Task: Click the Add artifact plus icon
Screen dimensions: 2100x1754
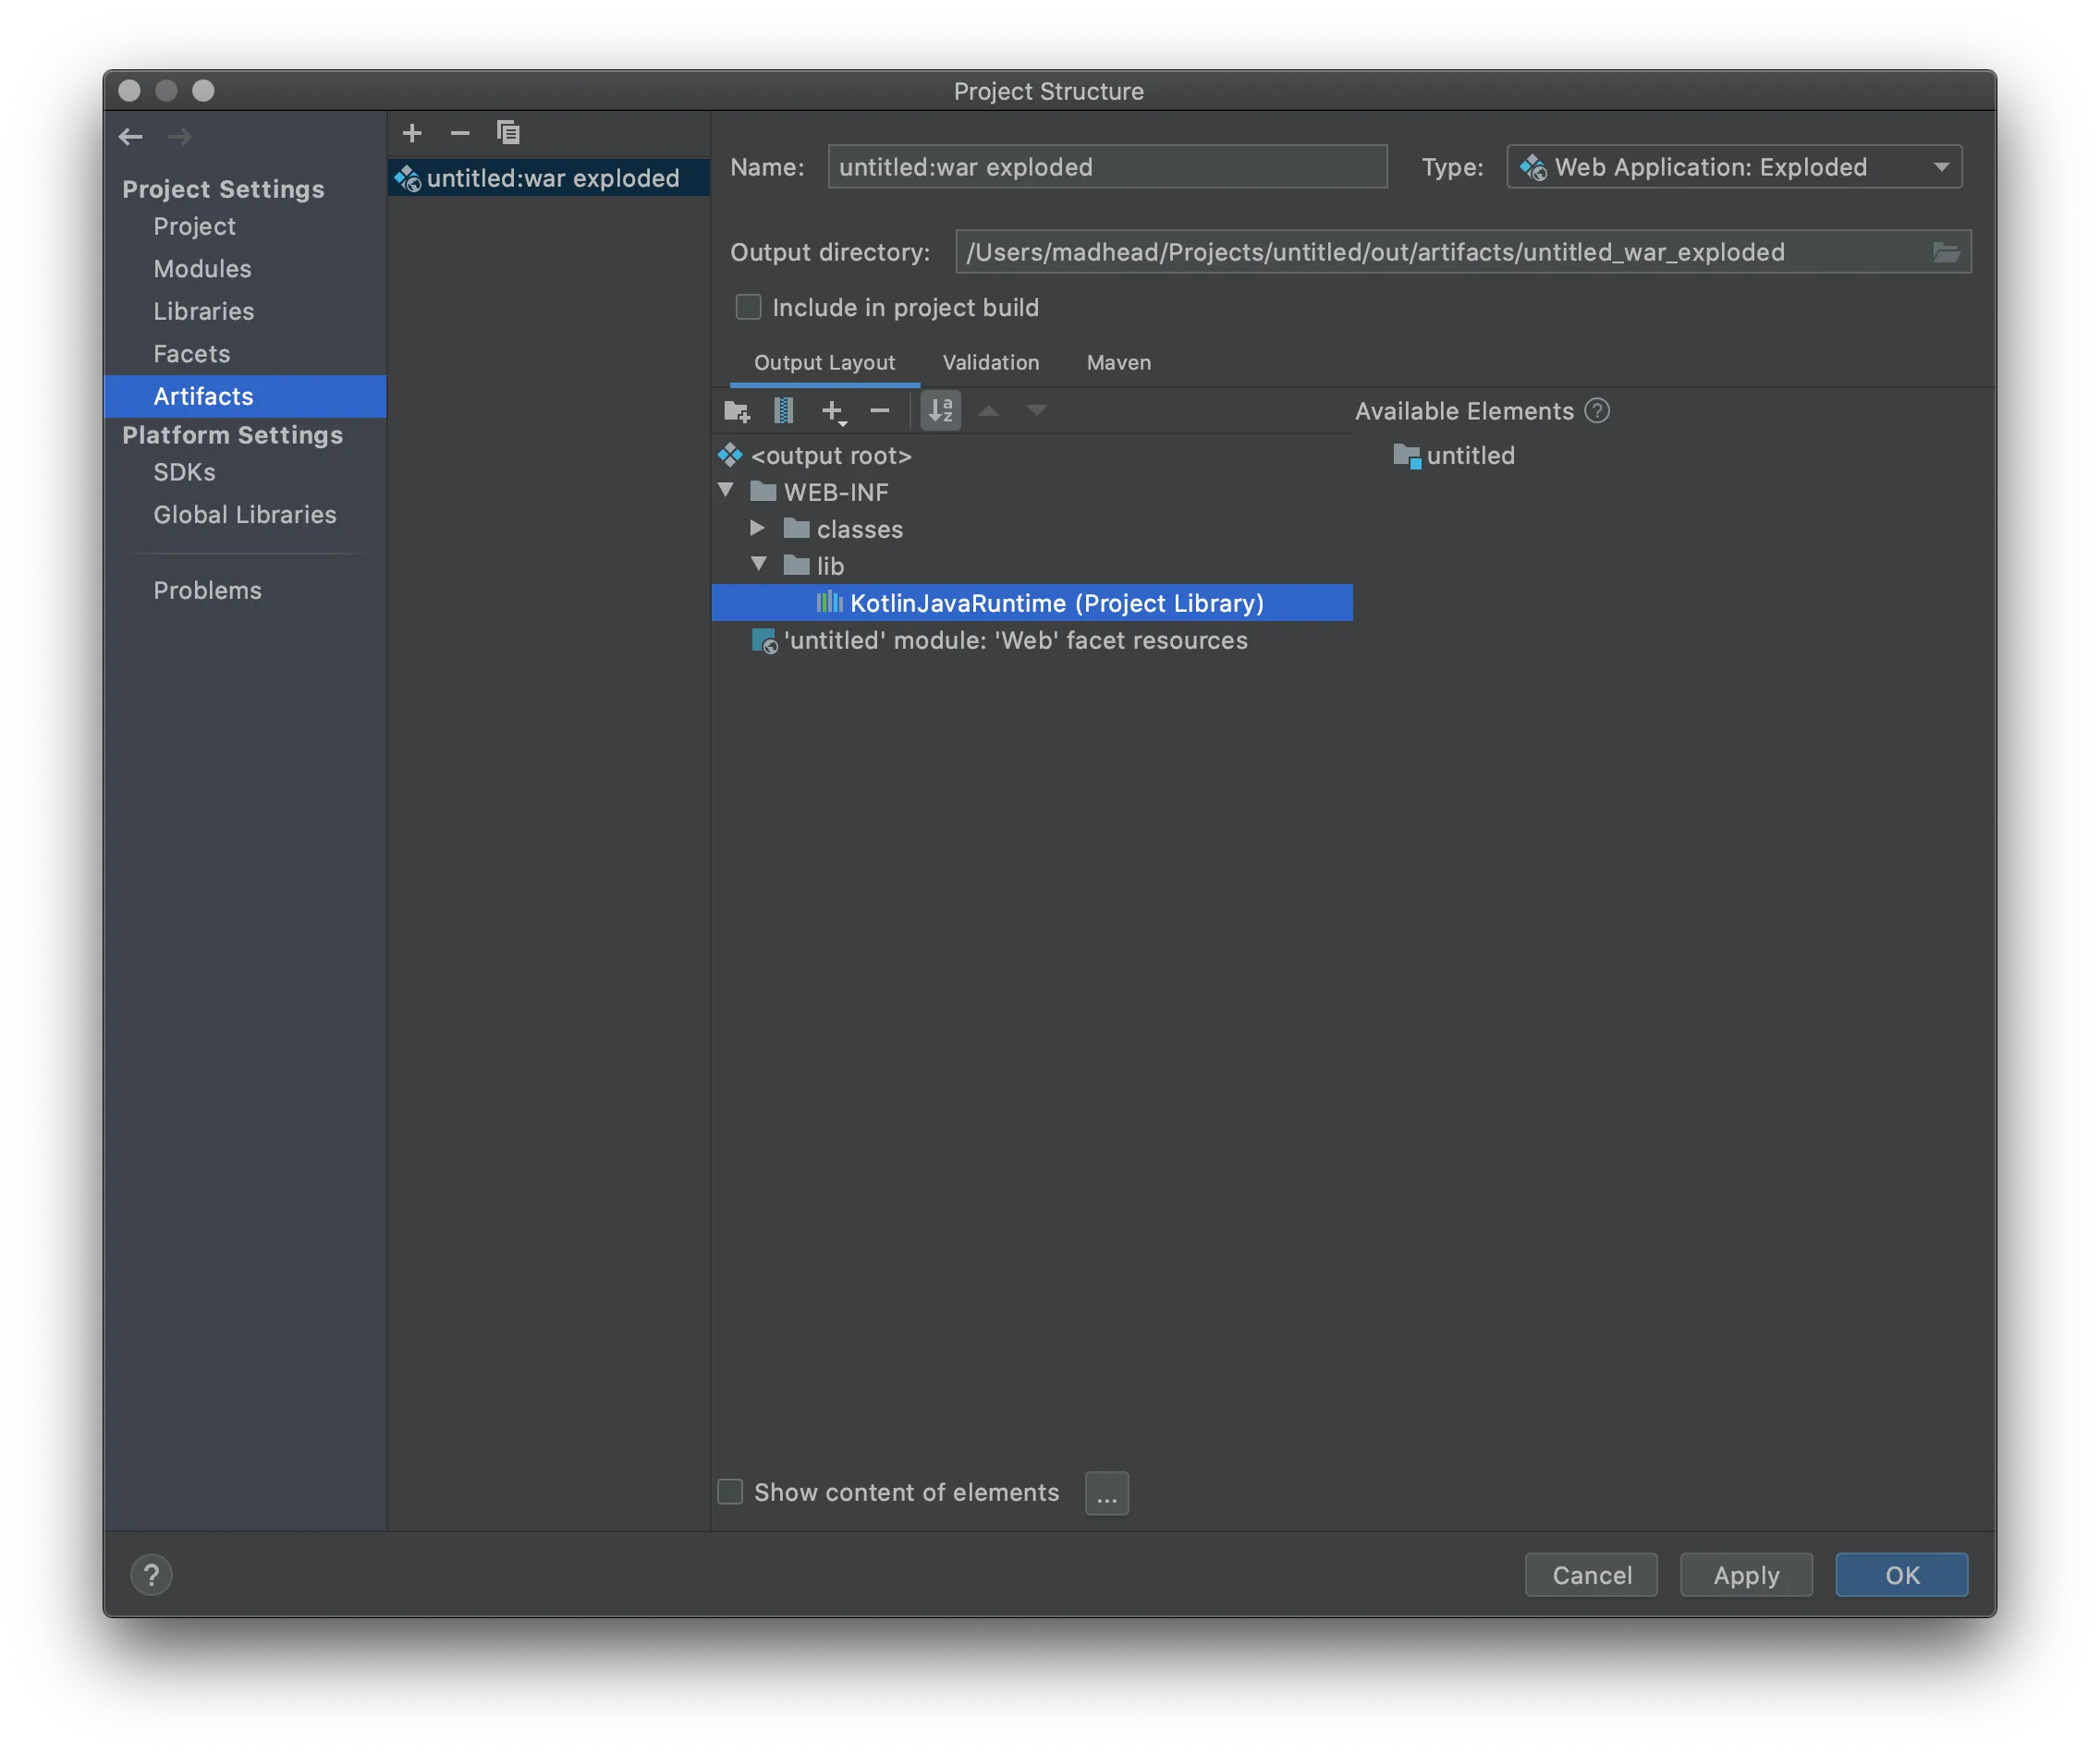Action: click(x=412, y=133)
